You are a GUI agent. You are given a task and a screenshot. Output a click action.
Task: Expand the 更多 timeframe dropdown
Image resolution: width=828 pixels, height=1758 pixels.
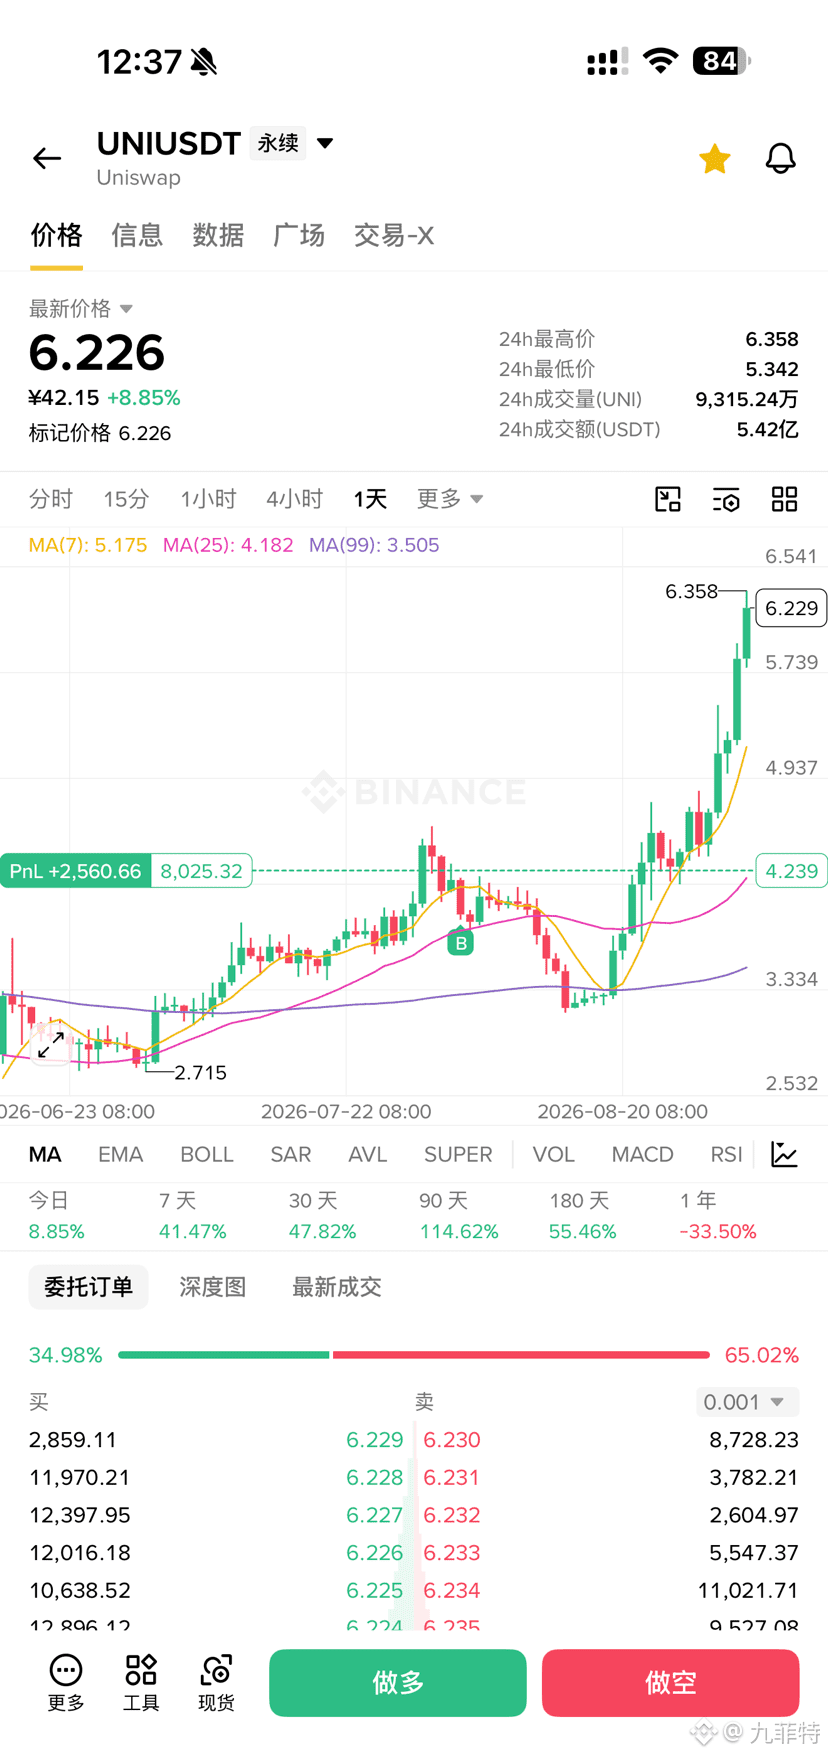coord(450,499)
